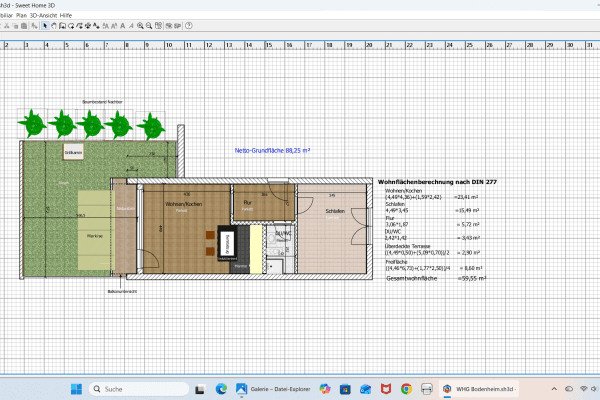Activate the pan hand tool
Viewport: 600px width, 400px height.
[54, 26]
